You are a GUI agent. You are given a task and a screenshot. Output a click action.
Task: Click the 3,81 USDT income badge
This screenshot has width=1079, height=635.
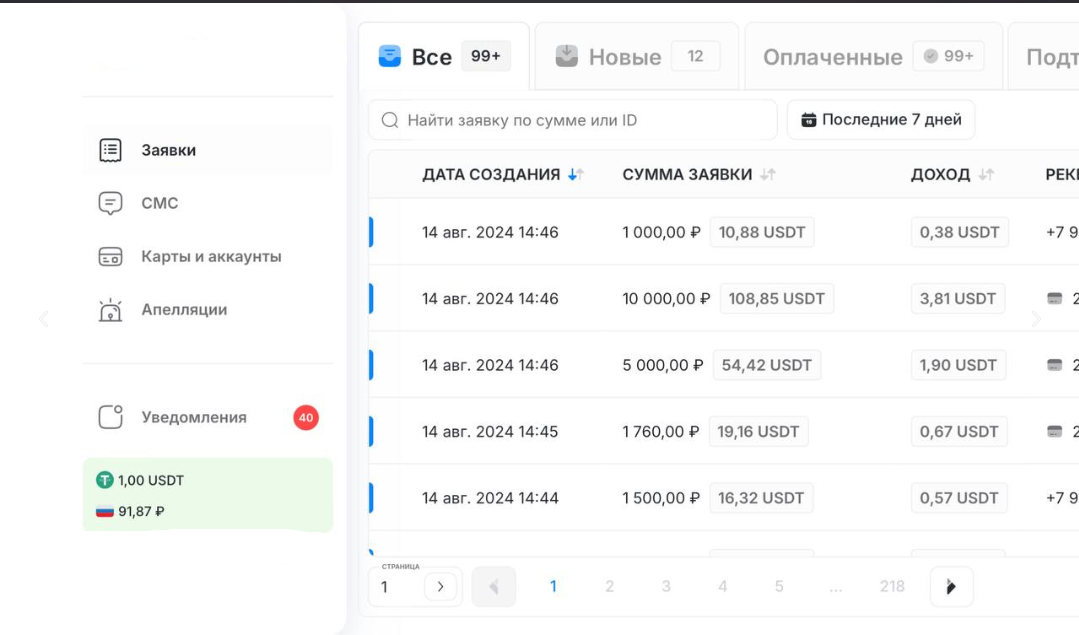pos(958,299)
